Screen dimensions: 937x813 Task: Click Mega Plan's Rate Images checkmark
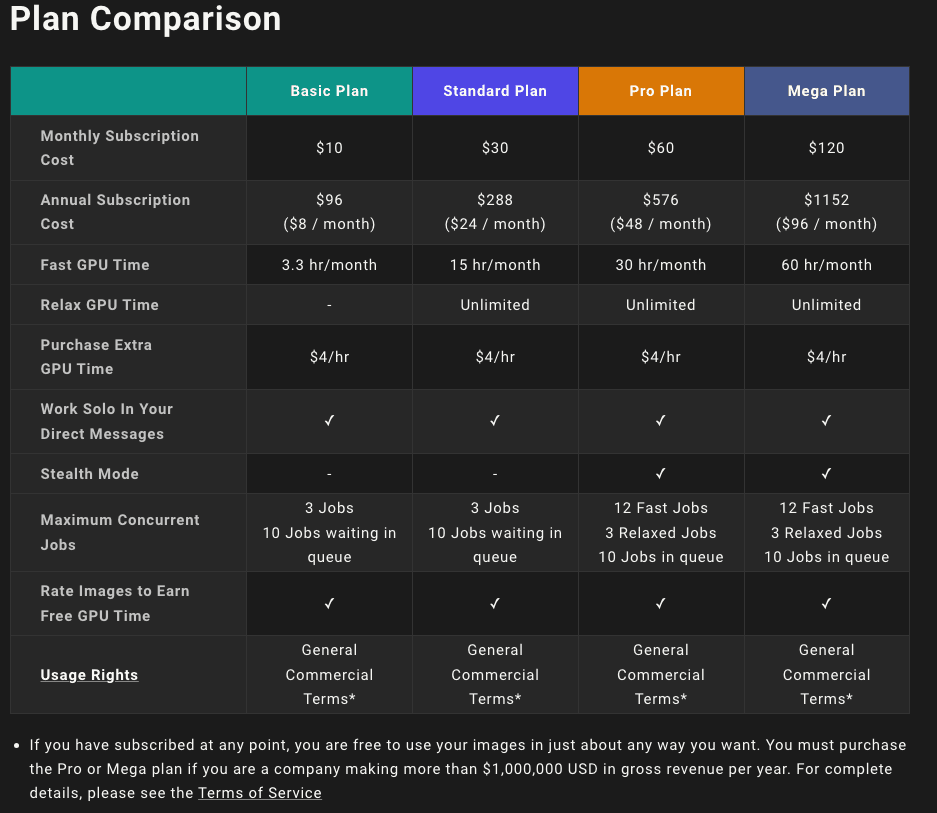[827, 603]
